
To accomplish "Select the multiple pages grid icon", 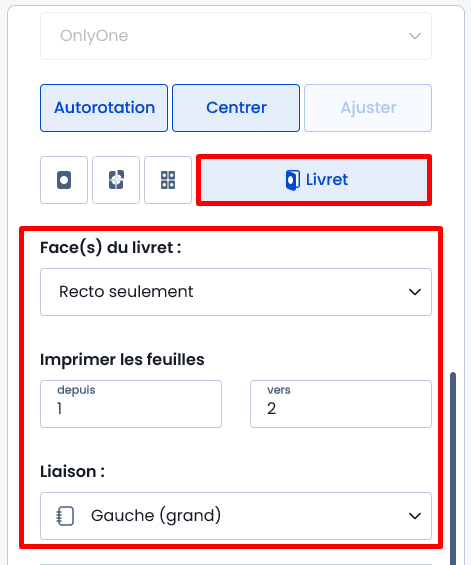I will 168,180.
